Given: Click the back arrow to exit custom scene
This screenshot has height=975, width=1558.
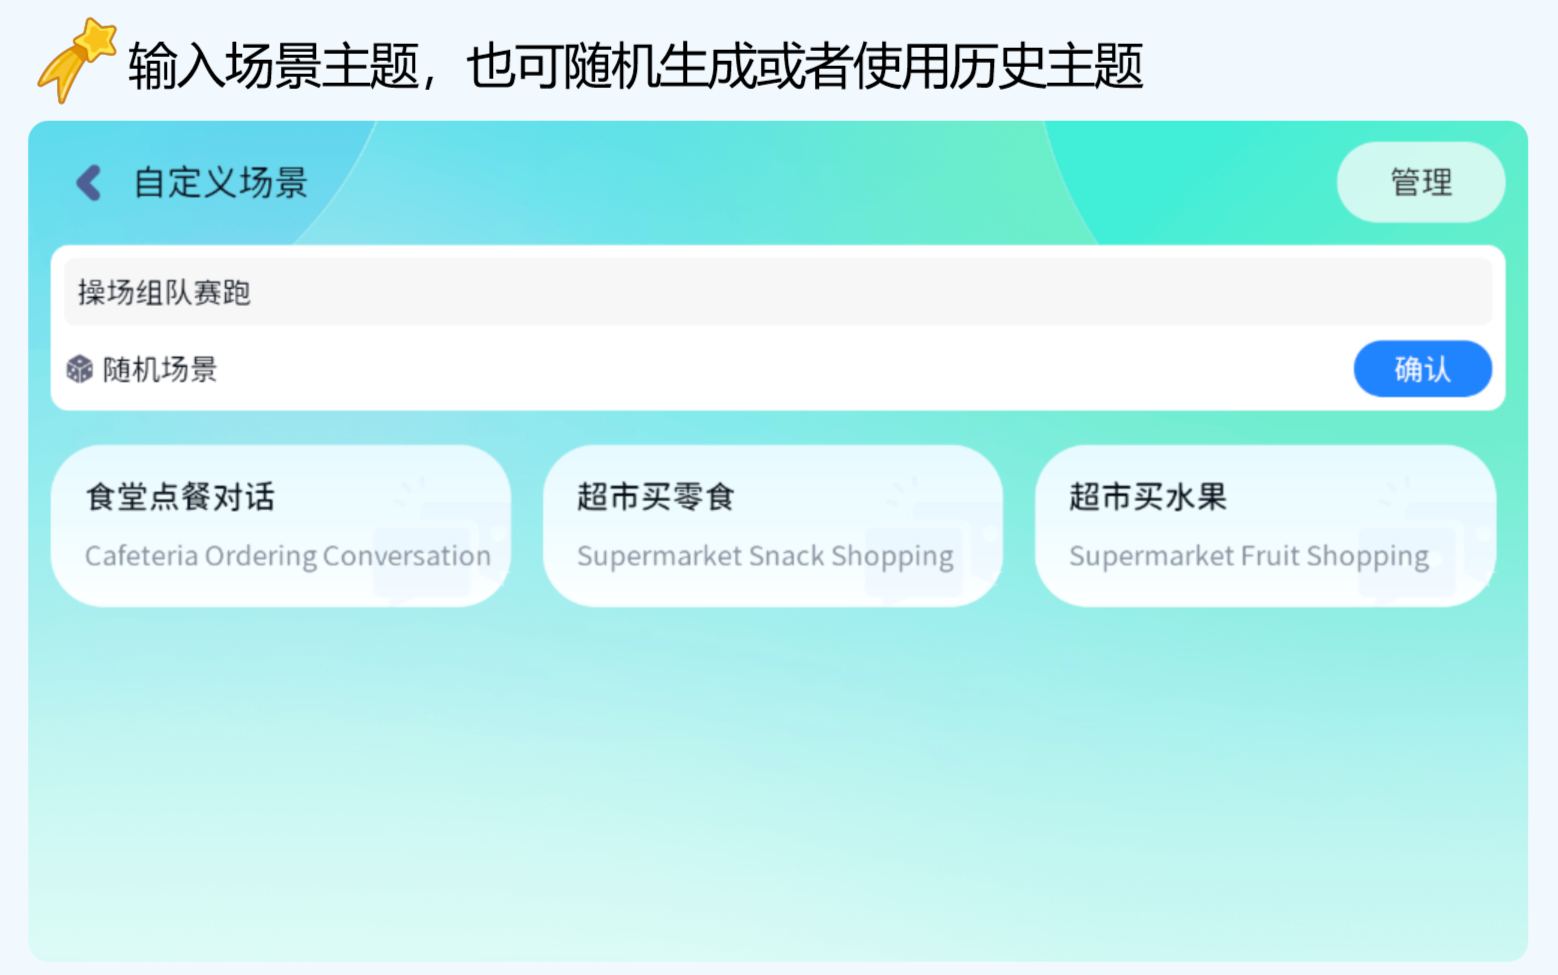Looking at the screenshot, I should (87, 182).
